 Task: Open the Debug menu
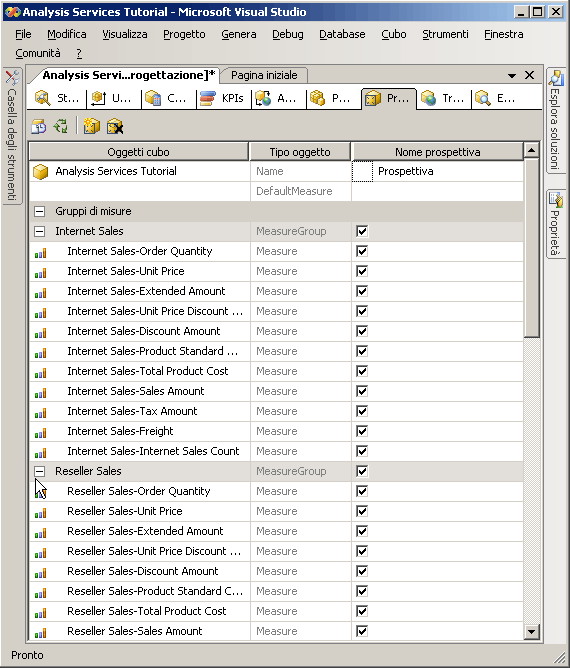tap(288, 34)
